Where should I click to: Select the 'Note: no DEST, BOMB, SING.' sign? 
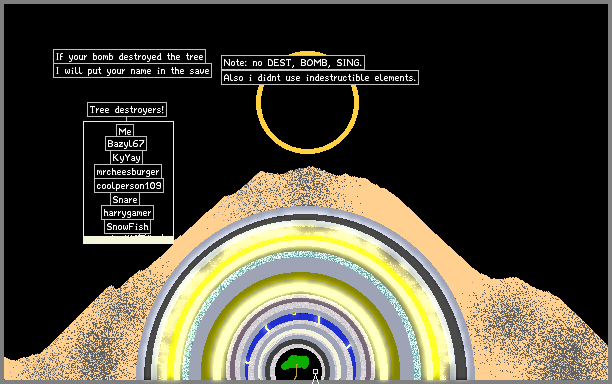tap(293, 62)
